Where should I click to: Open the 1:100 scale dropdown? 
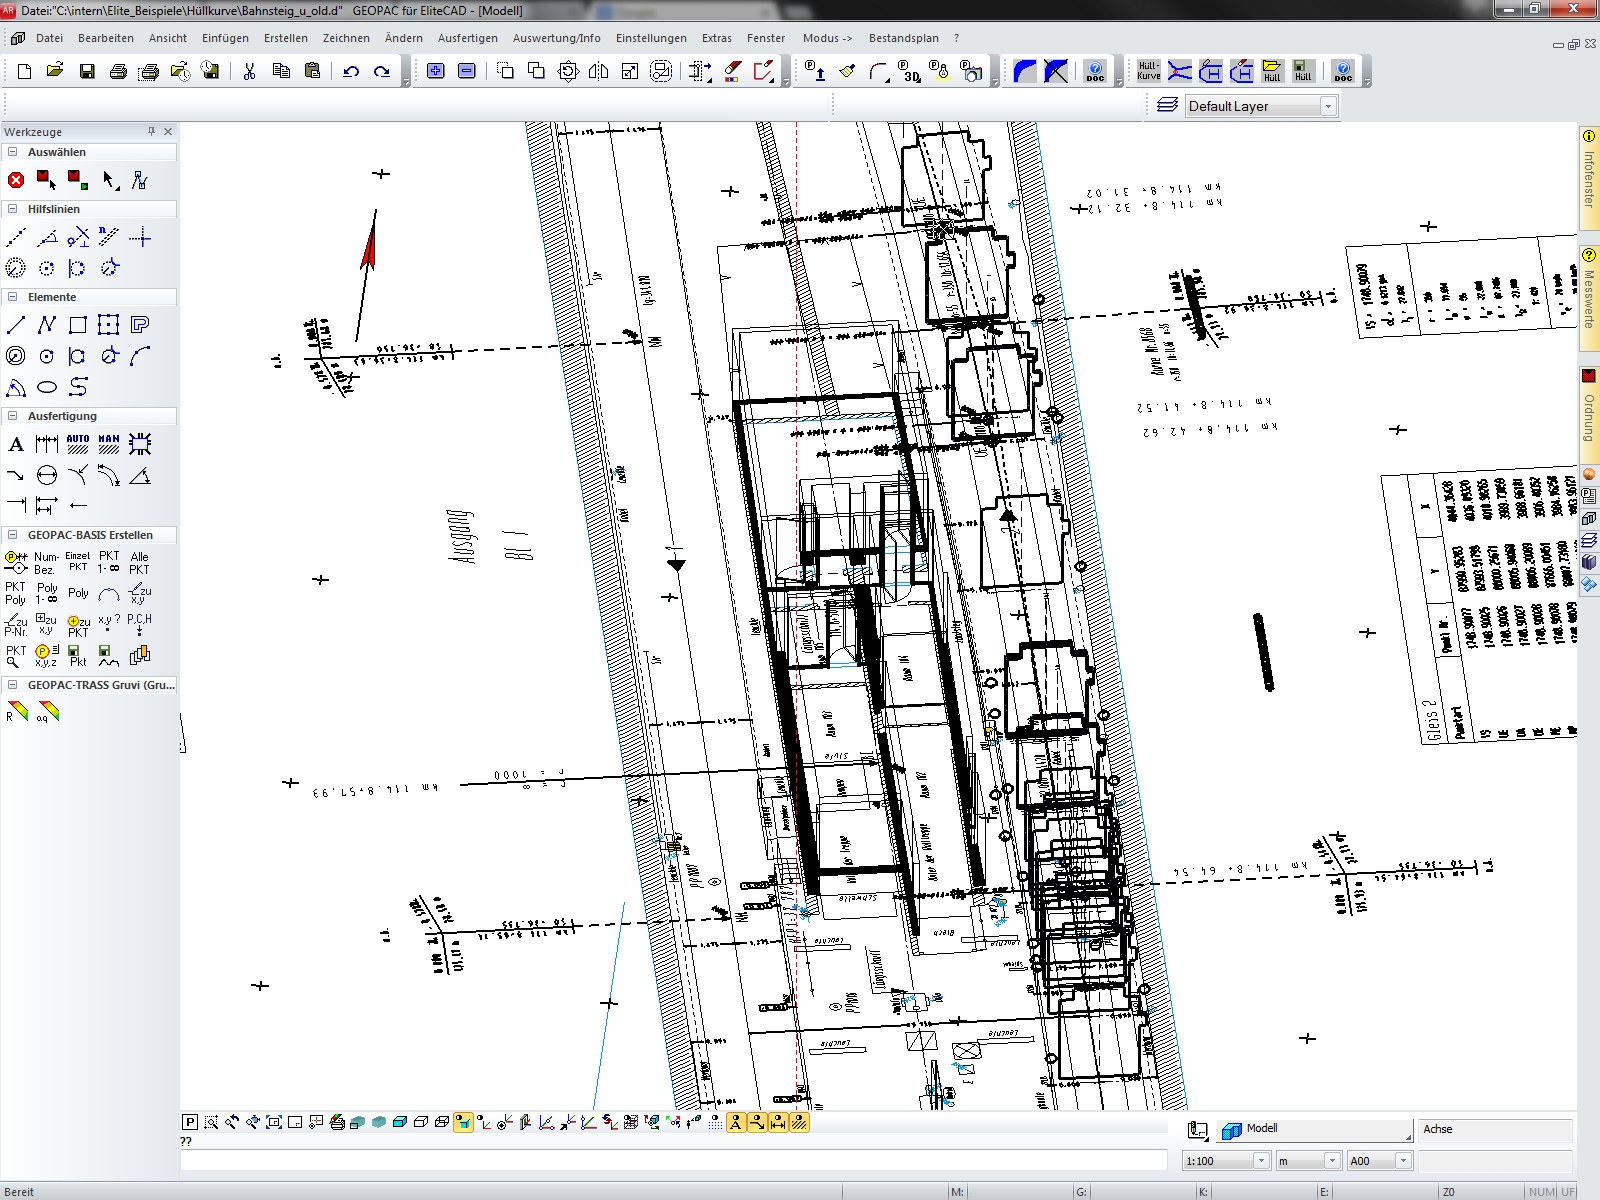pos(1261,1161)
